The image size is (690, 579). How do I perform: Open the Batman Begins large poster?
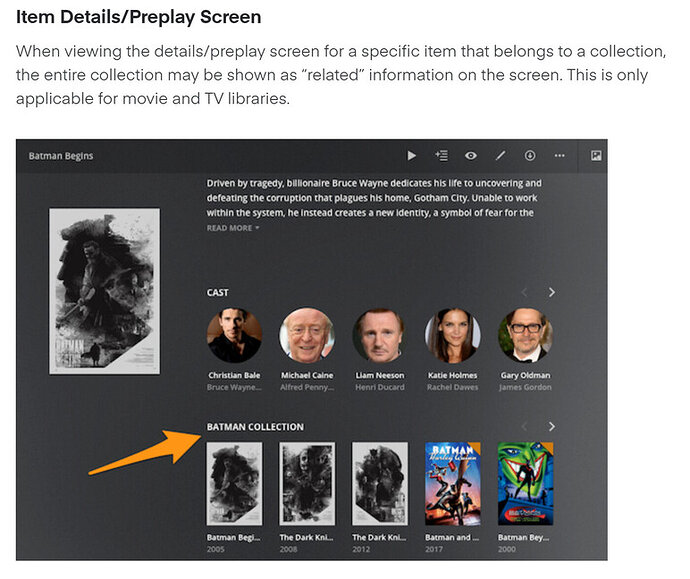104,291
